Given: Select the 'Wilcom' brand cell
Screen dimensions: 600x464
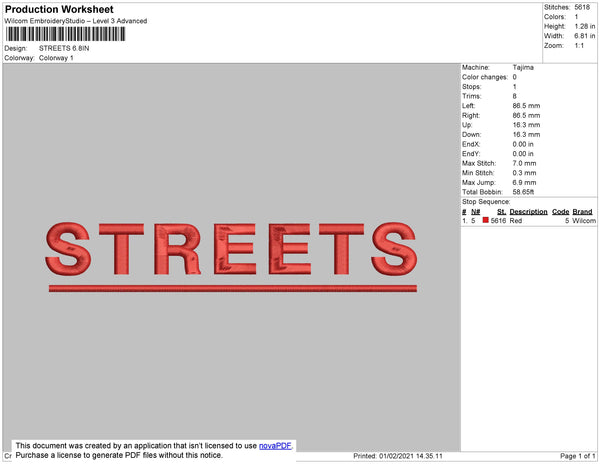Looking at the screenshot, I should point(584,221).
